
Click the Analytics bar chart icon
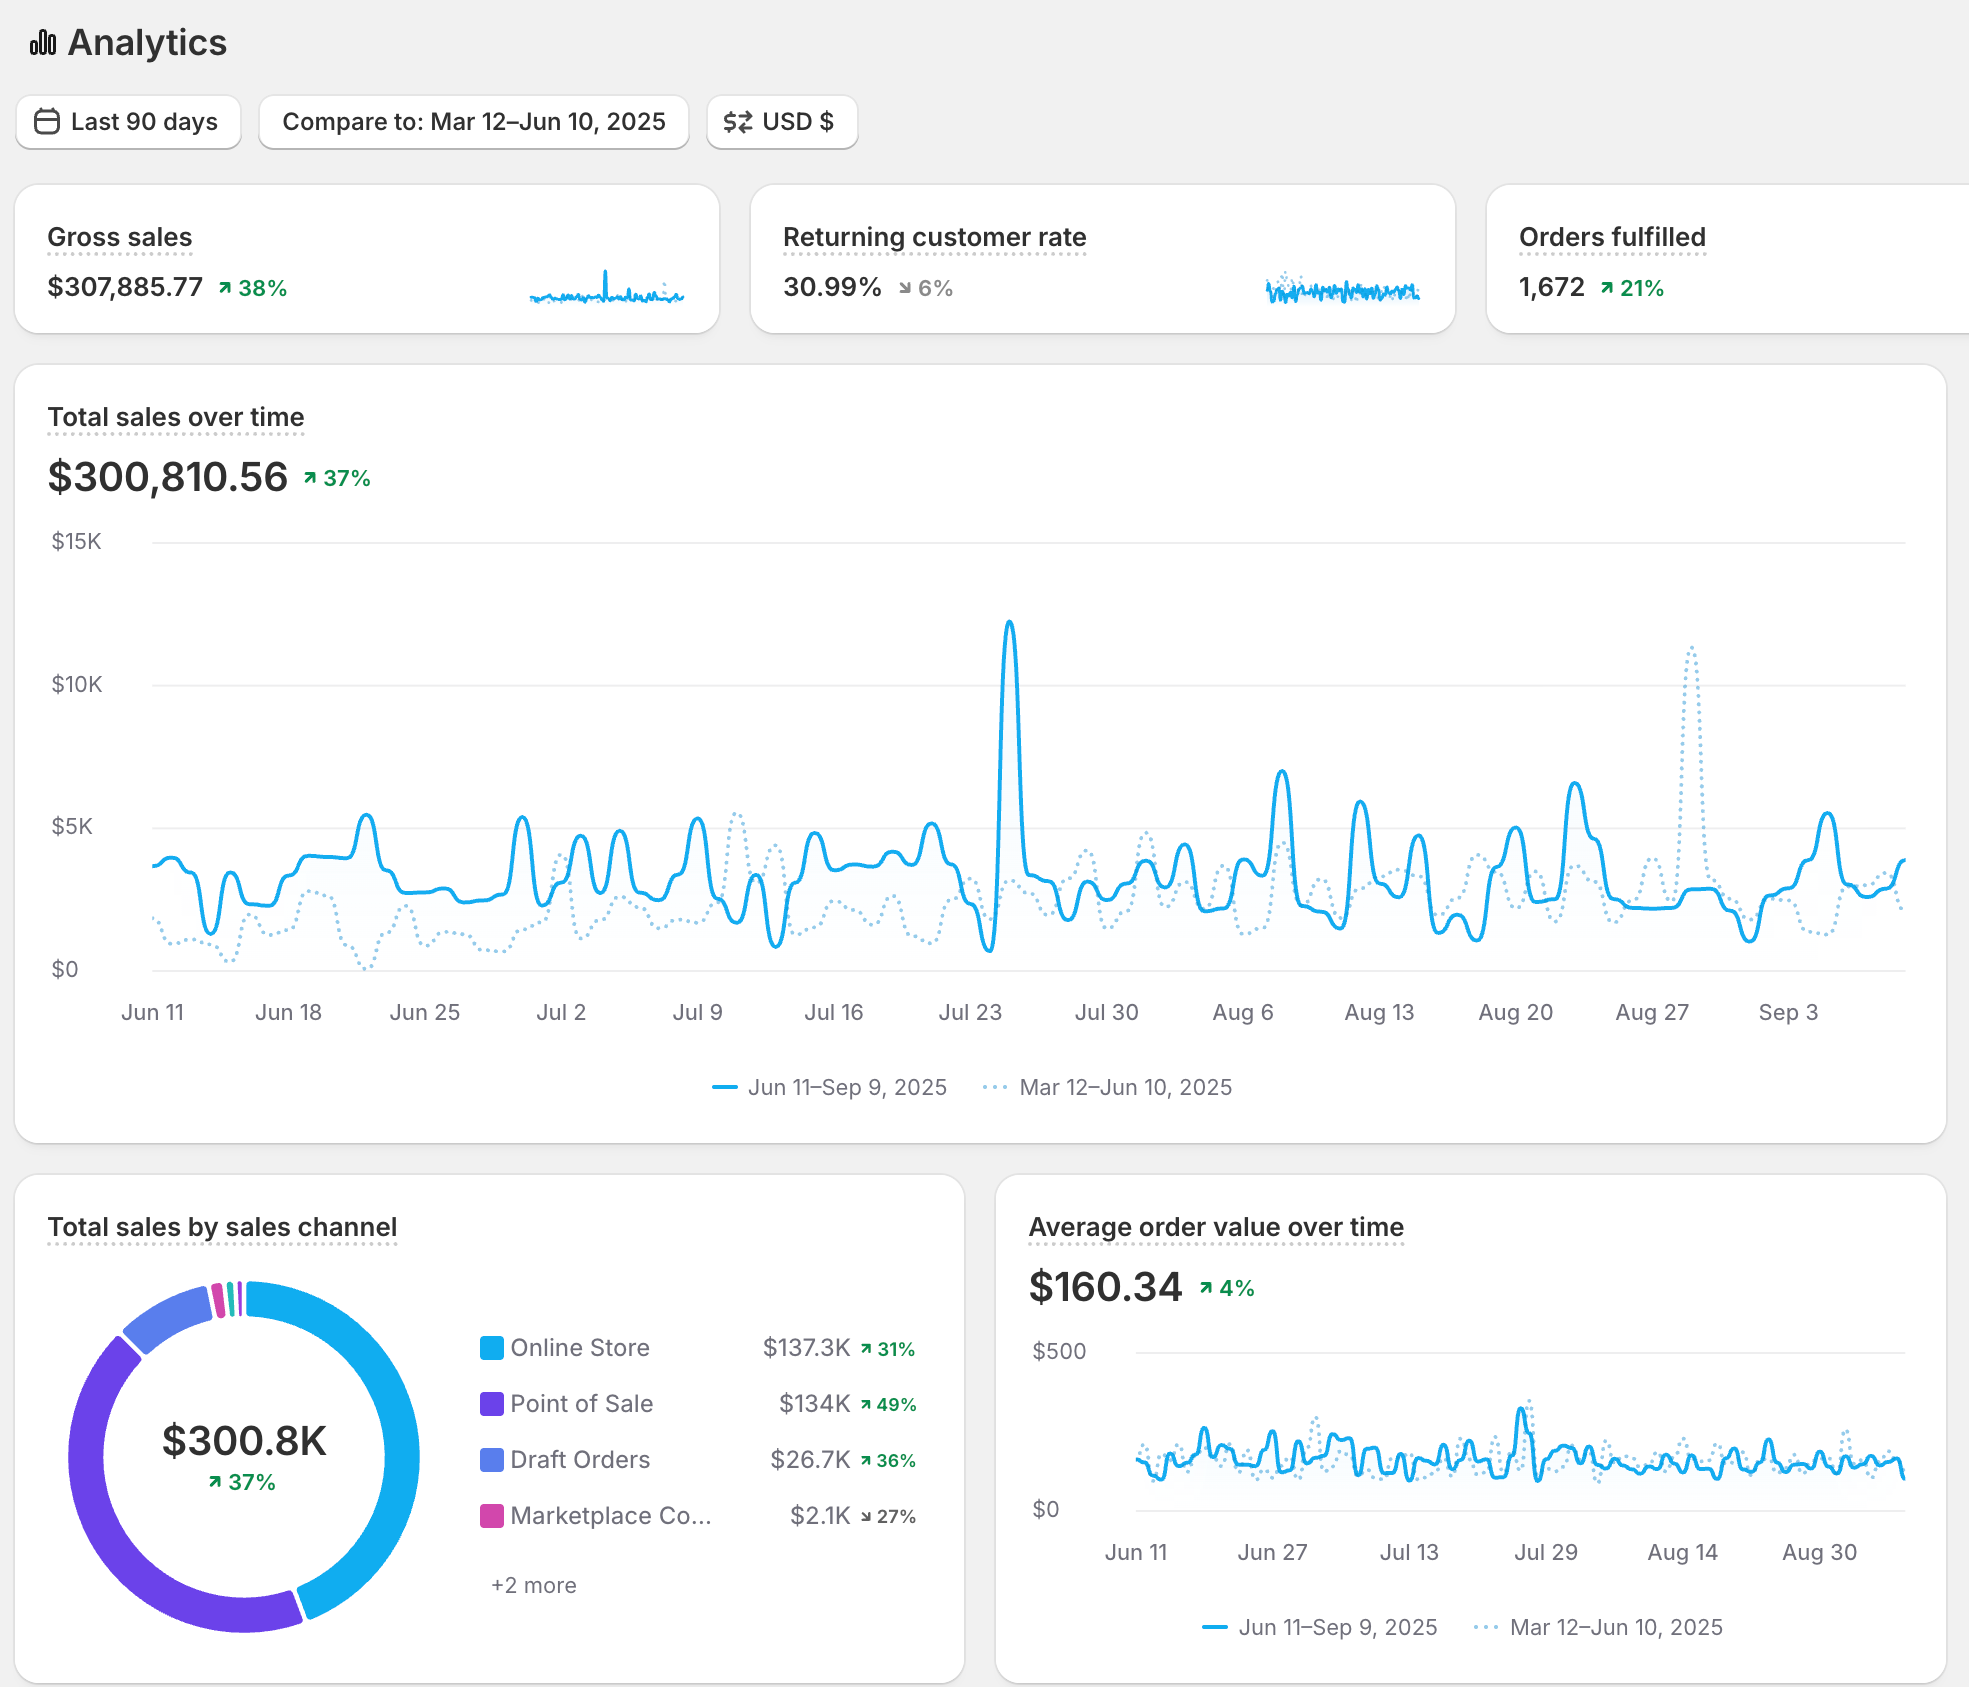click(x=43, y=43)
